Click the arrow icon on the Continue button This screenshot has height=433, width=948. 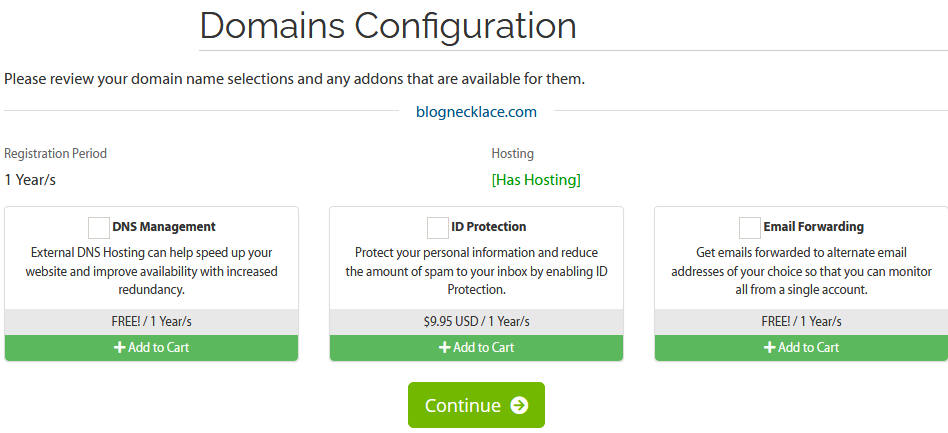pos(518,405)
